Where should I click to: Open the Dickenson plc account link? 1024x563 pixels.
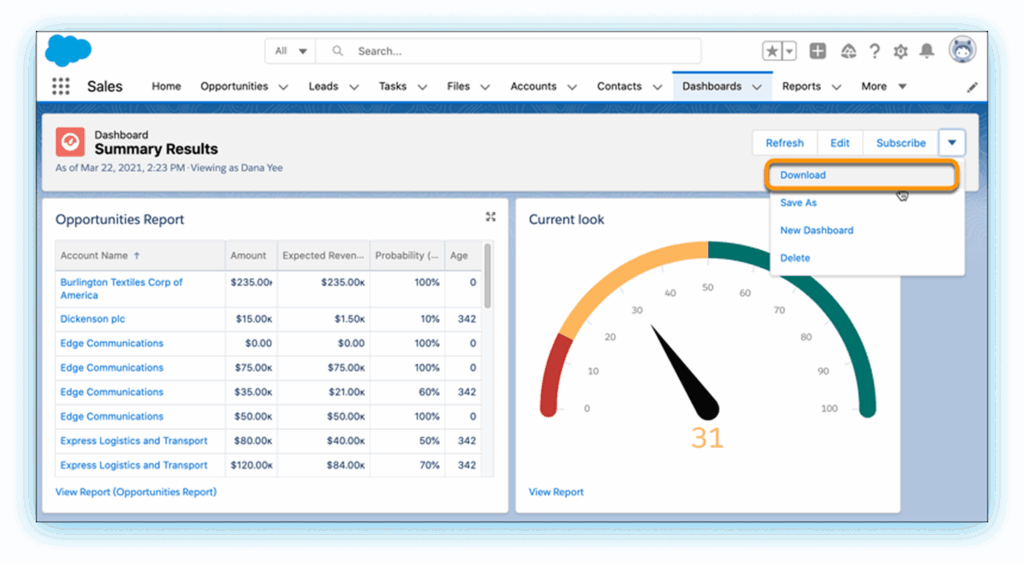click(92, 319)
